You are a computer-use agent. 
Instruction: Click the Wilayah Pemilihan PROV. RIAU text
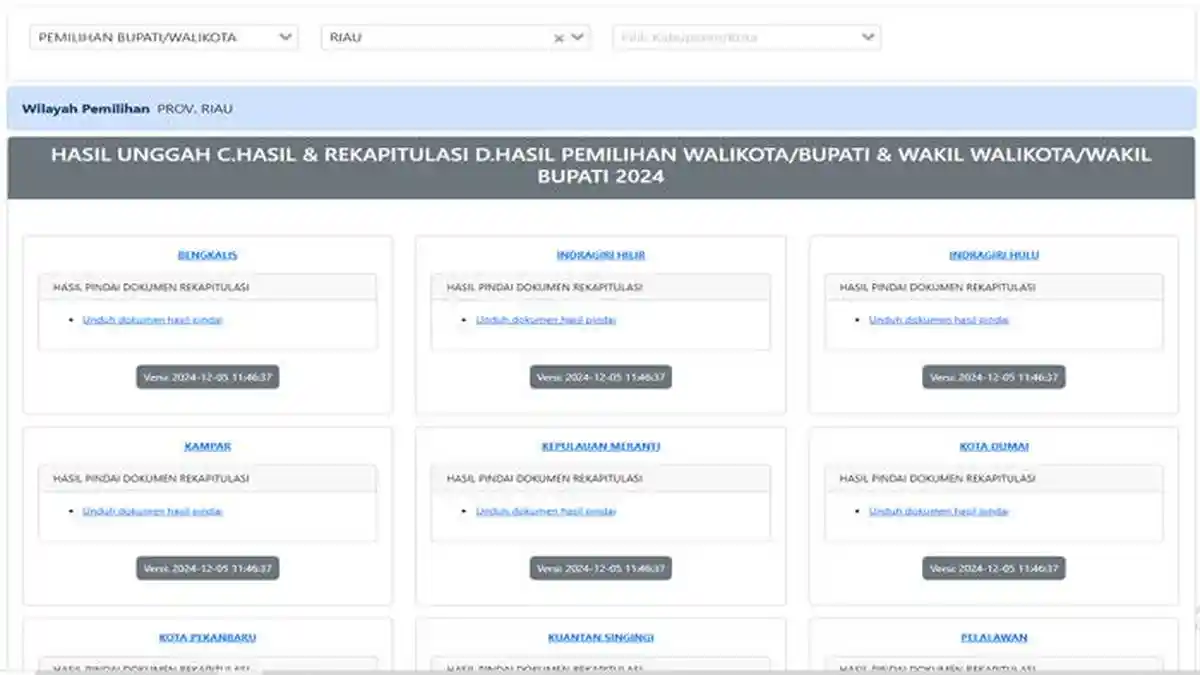[127, 108]
